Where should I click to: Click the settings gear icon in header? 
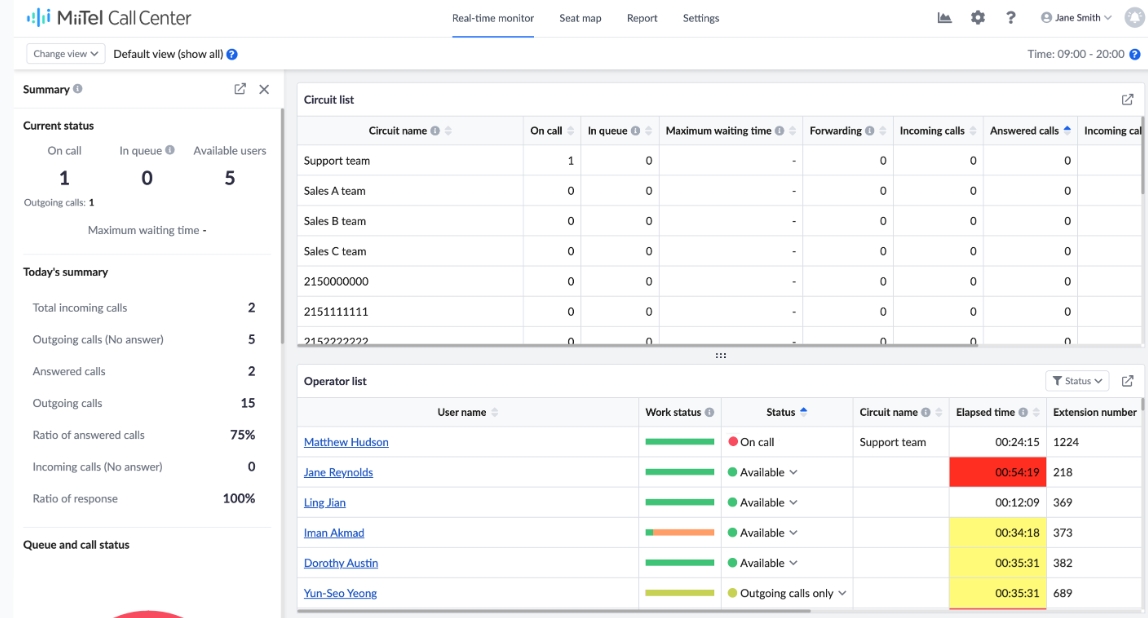coord(978,18)
